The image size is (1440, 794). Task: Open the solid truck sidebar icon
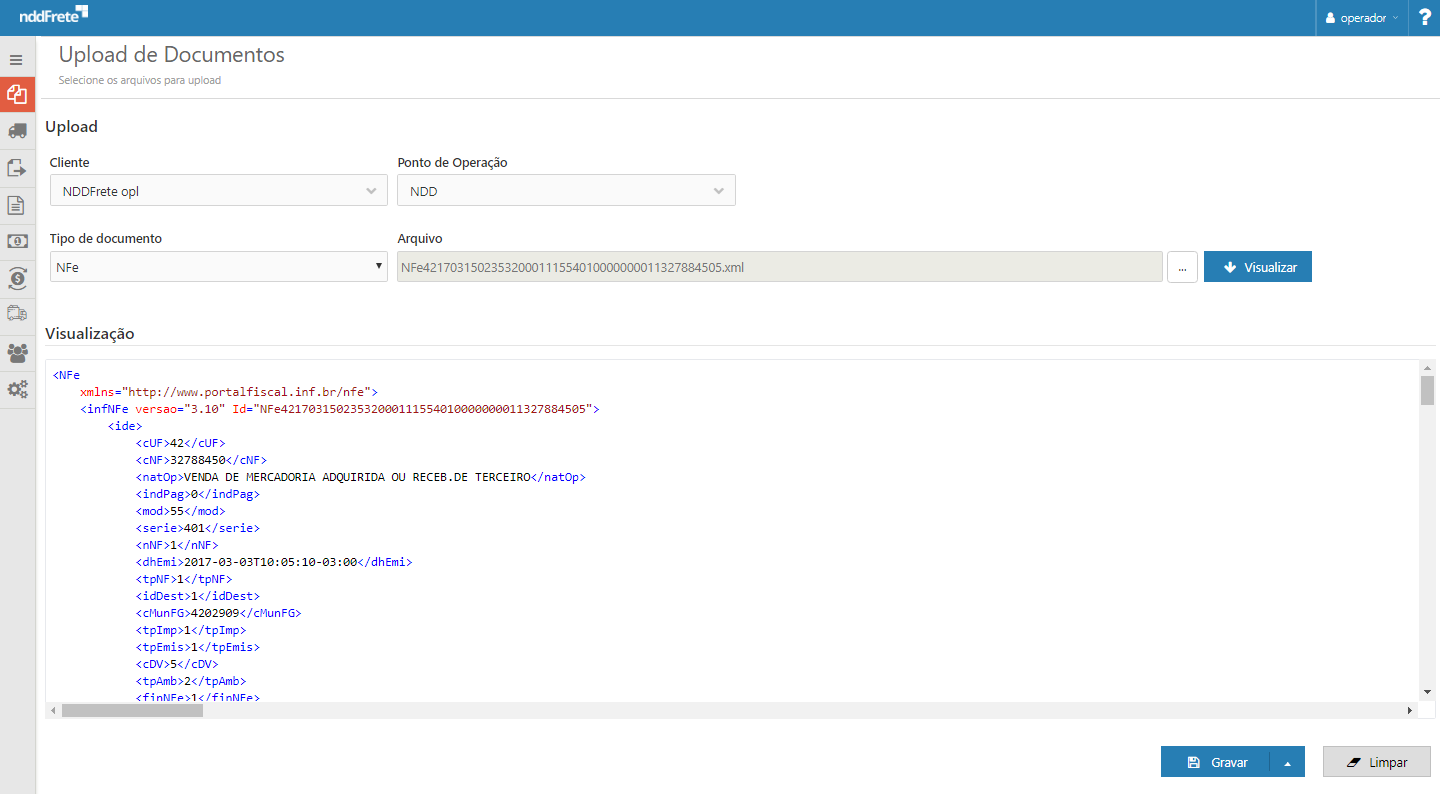click(16, 131)
